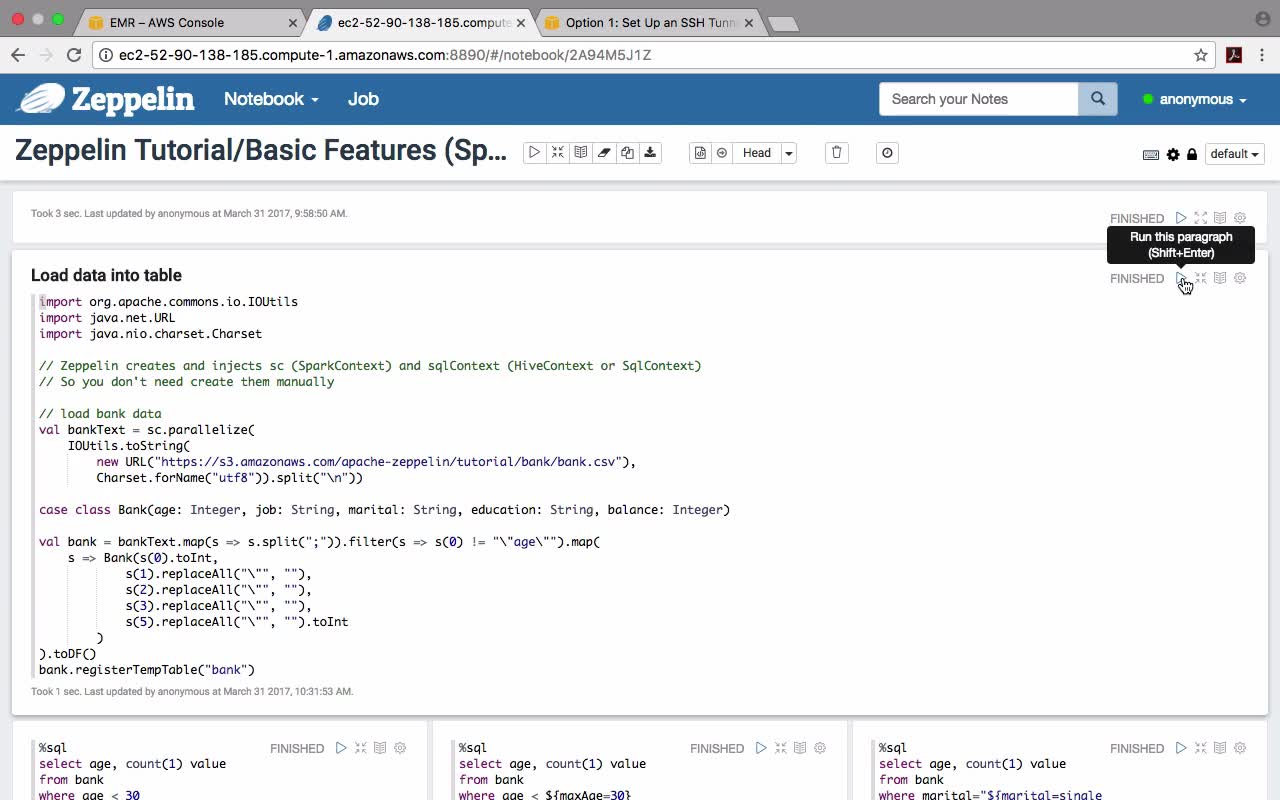This screenshot has width=1280, height=800.
Task: Open the default view mode dropdown
Action: pyautogui.click(x=1235, y=154)
